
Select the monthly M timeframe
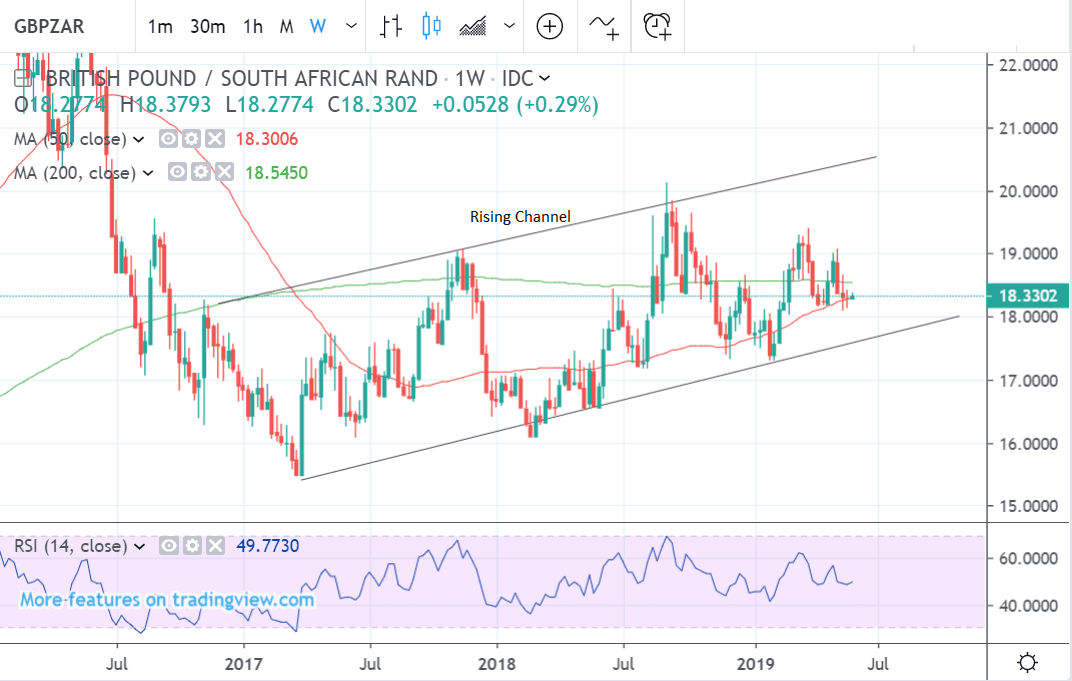click(286, 26)
